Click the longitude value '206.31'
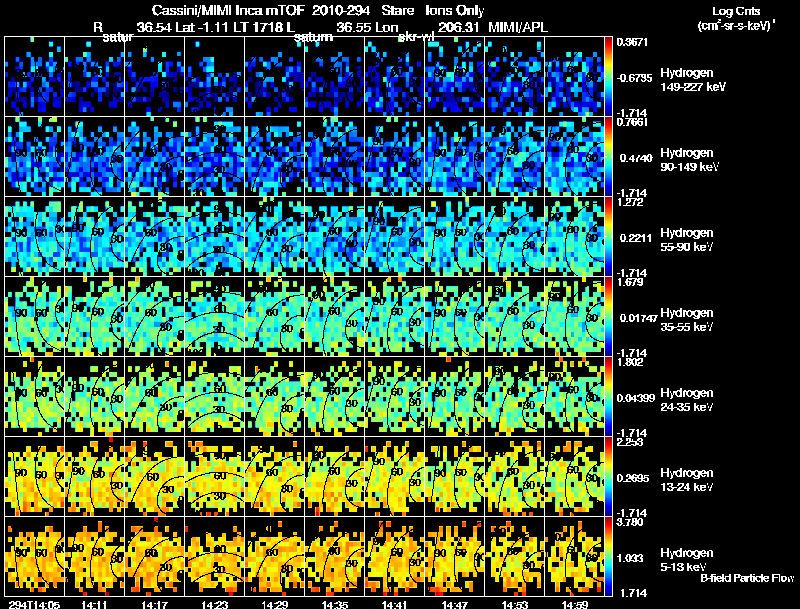Viewport: 800px width, 609px height. pyautogui.click(x=458, y=27)
